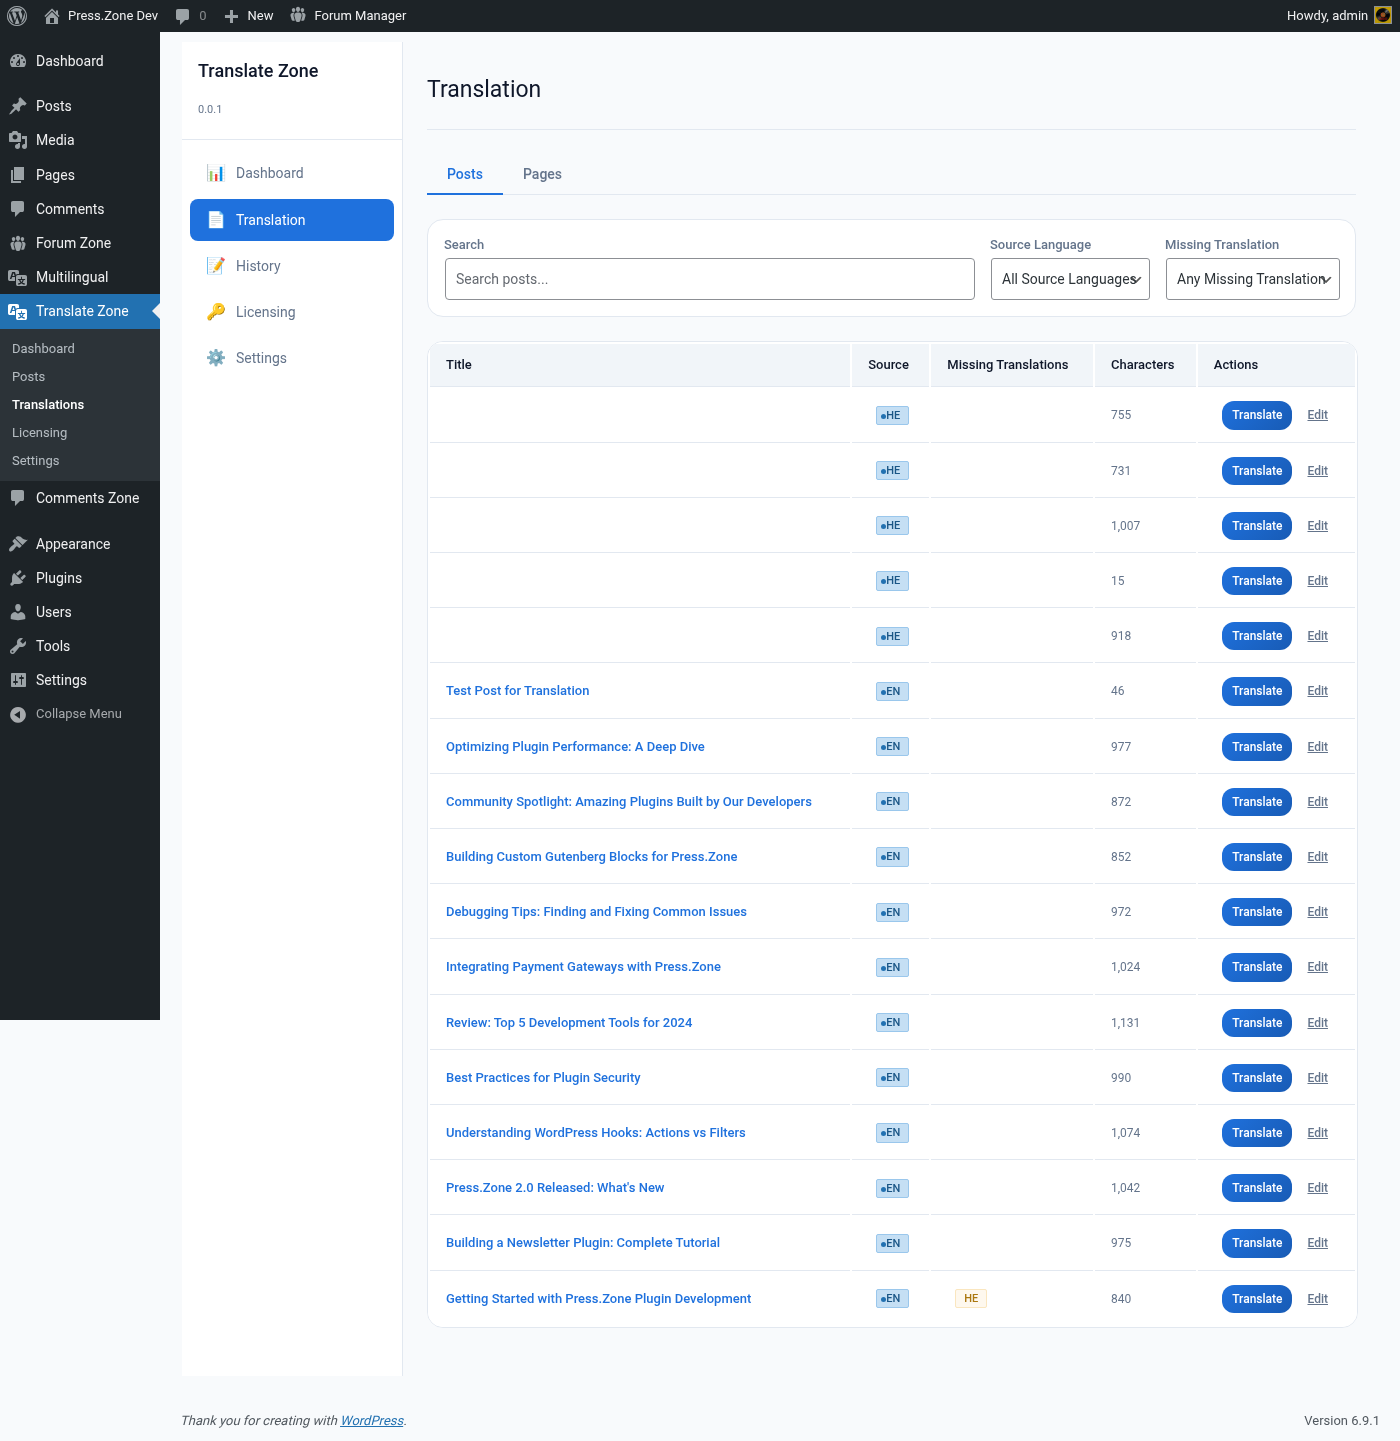Viewport: 1400px width, 1441px height.
Task: Click the plugin Settings gear icon
Action: [216, 358]
